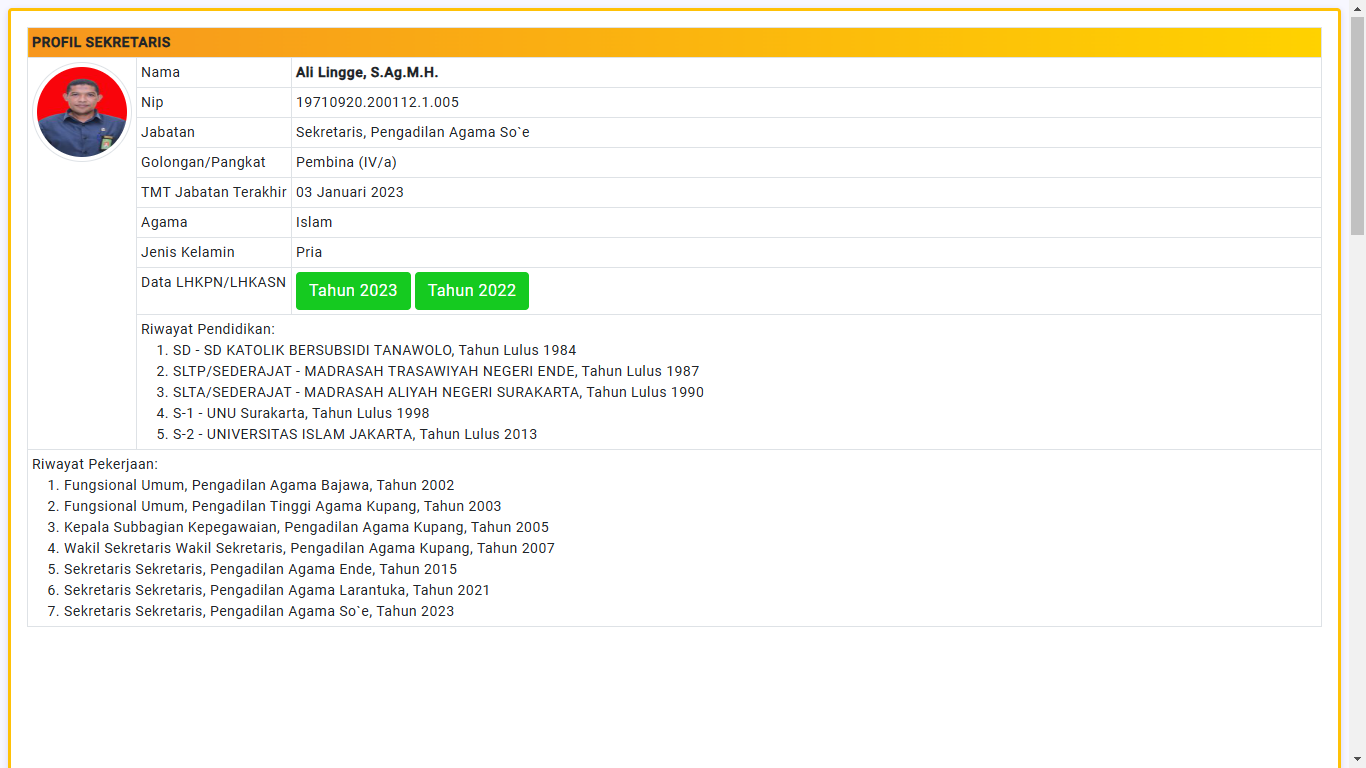This screenshot has width=1366, height=768.
Task: Click the Golongan/Pangkat label
Action: coord(203,163)
